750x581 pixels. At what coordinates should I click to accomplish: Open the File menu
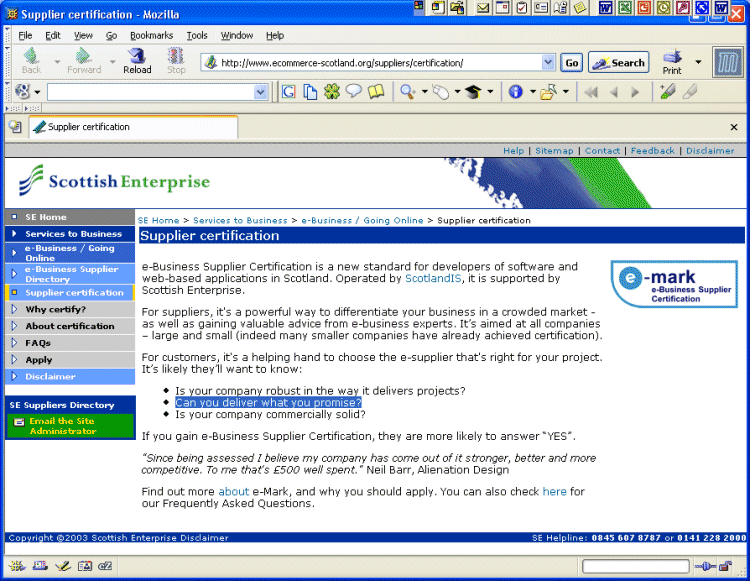(x=25, y=35)
